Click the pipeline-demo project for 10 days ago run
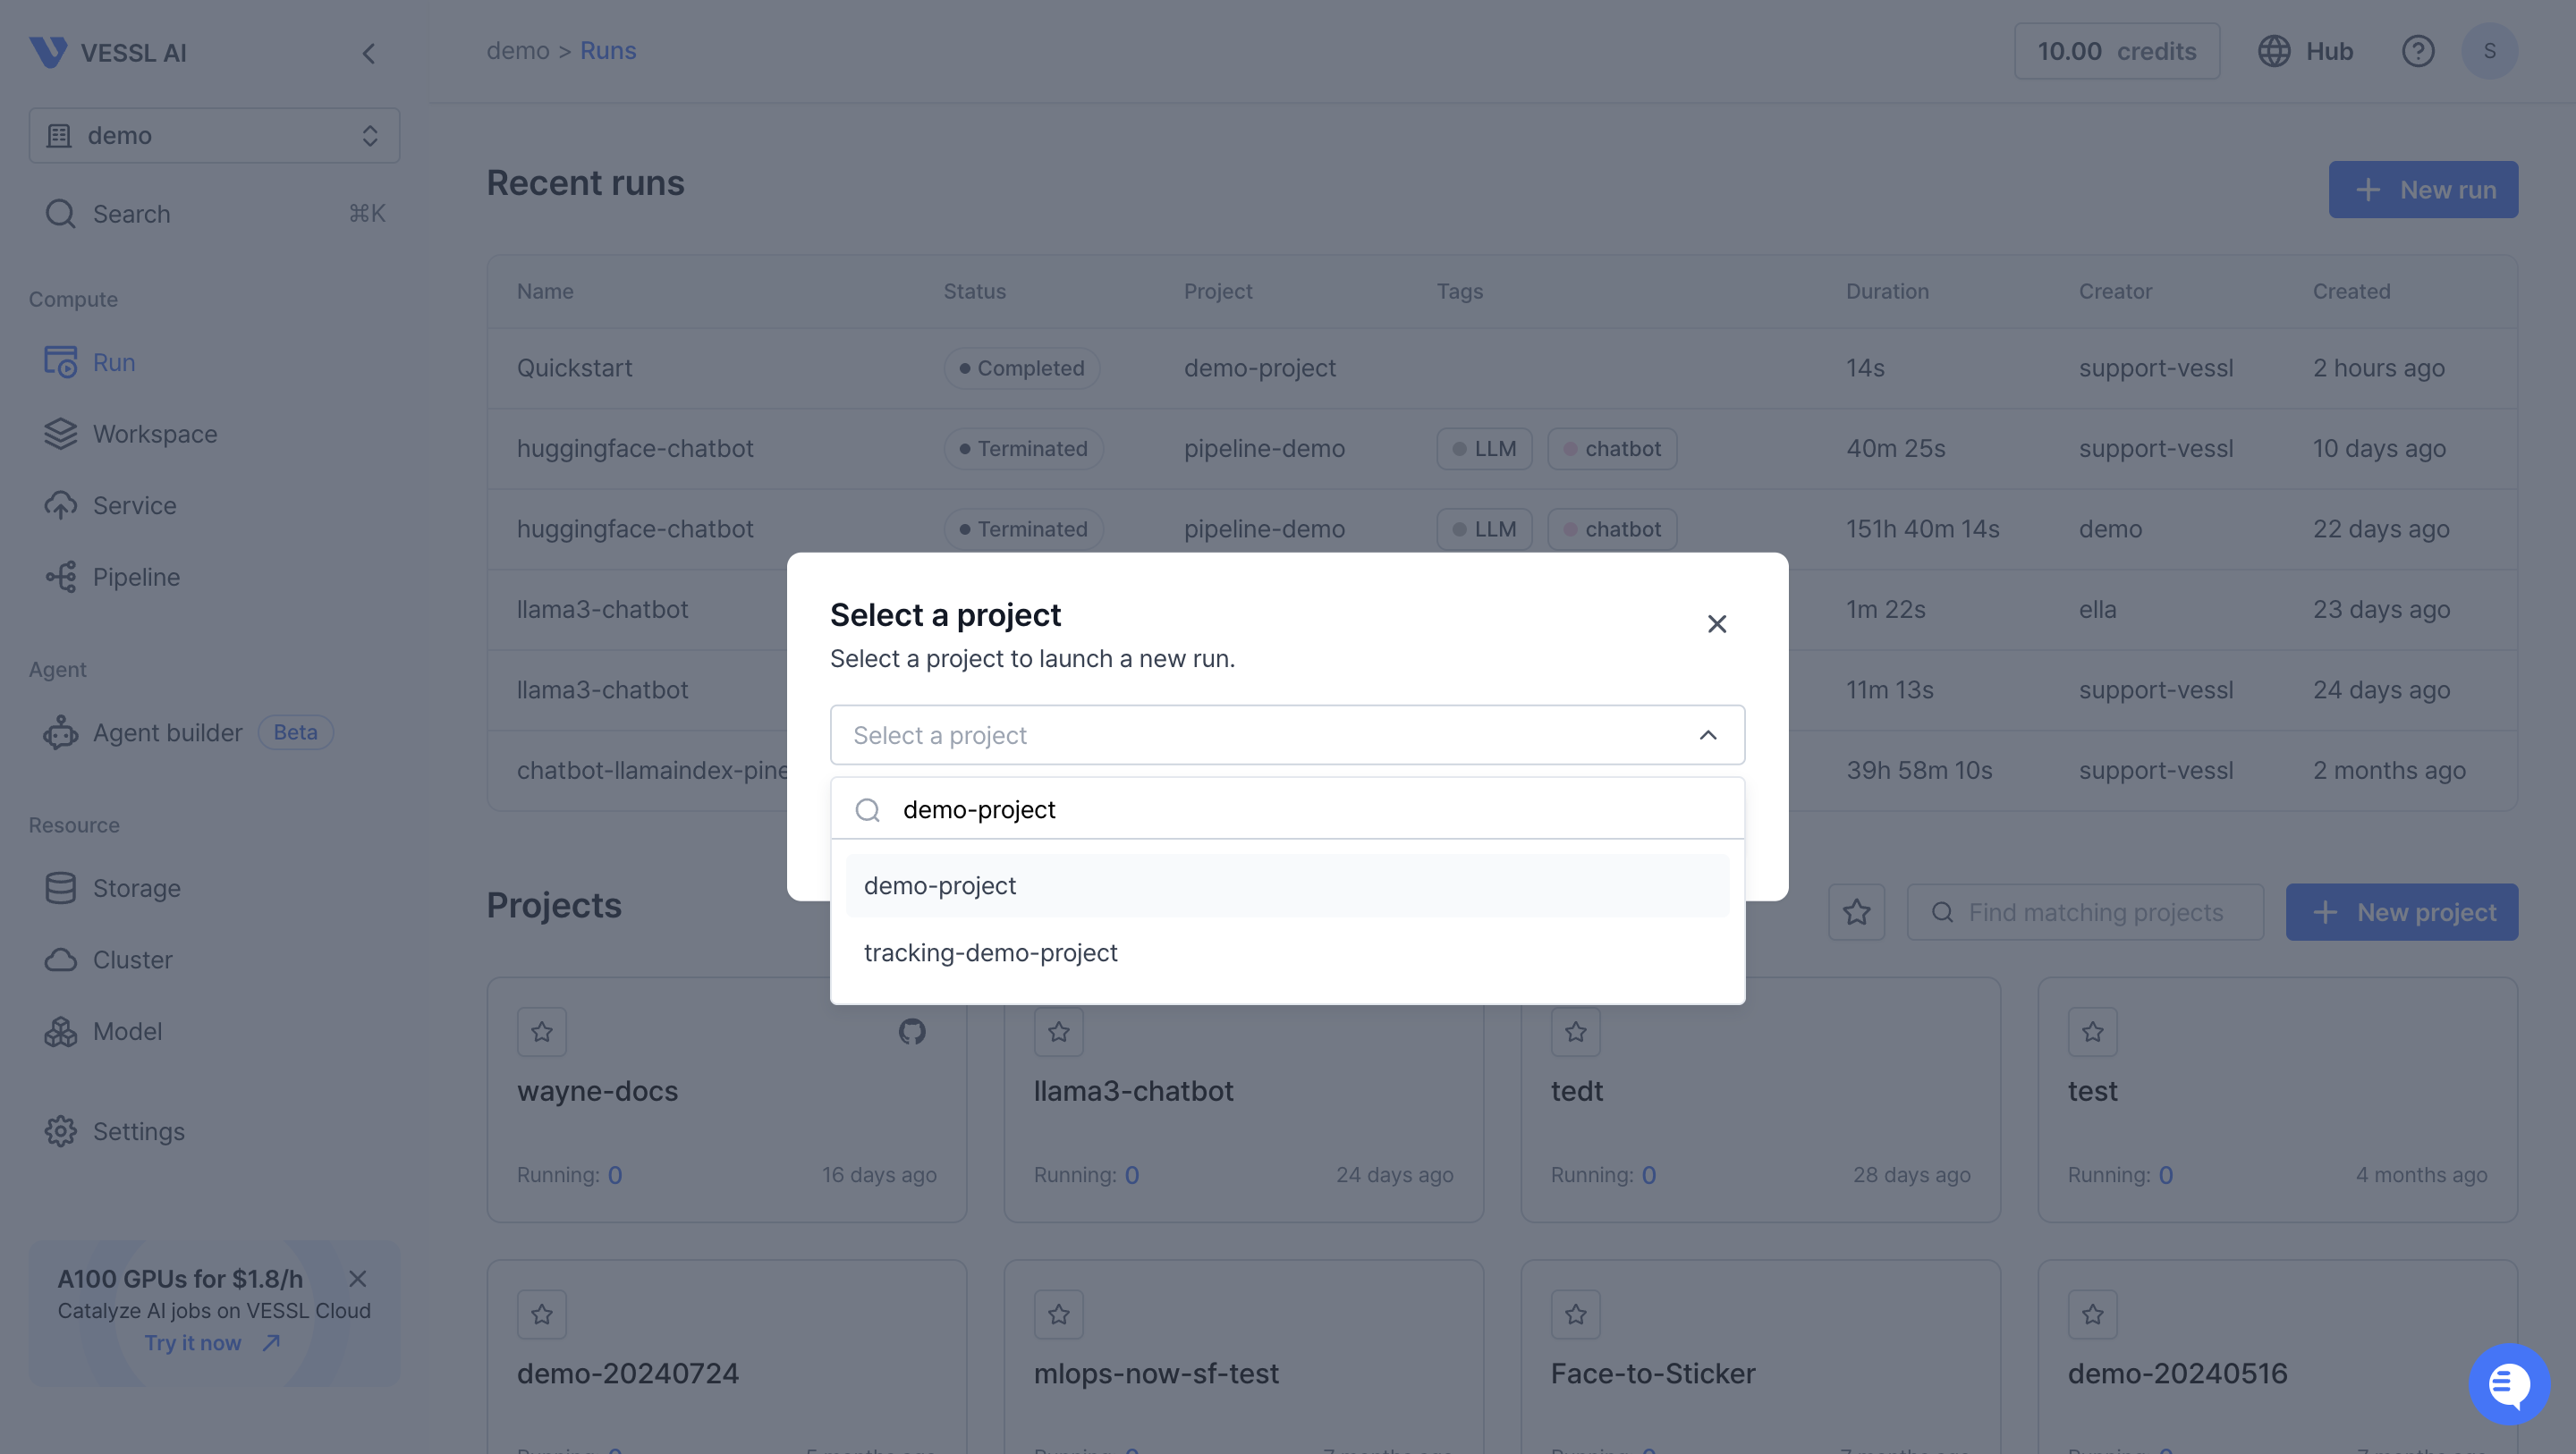Image resolution: width=2576 pixels, height=1454 pixels. click(1264, 448)
